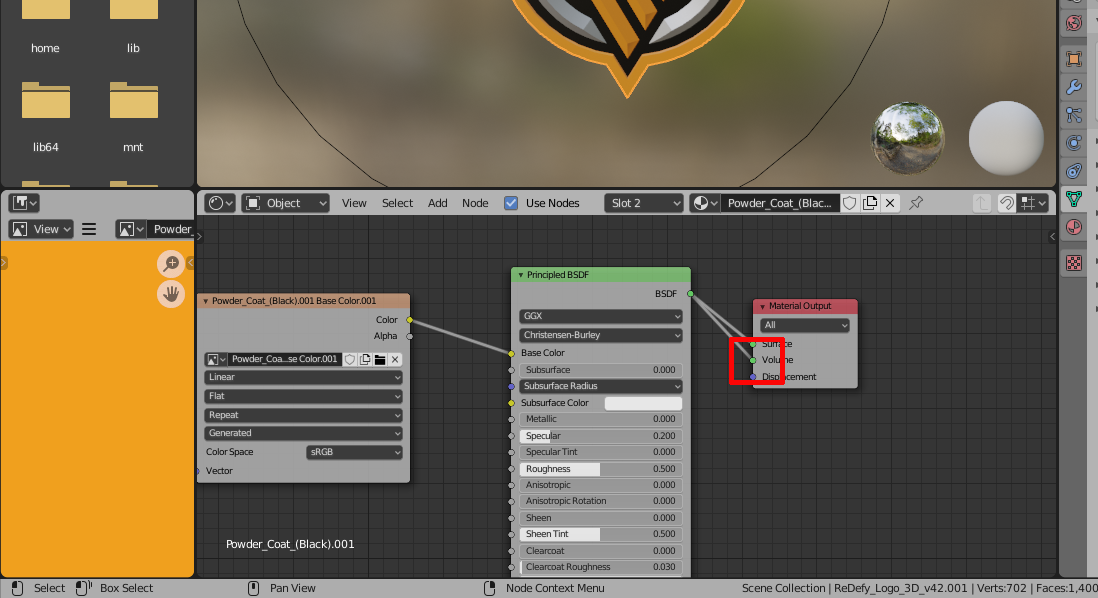Open the Linear interpolation dropdown

coord(303,377)
